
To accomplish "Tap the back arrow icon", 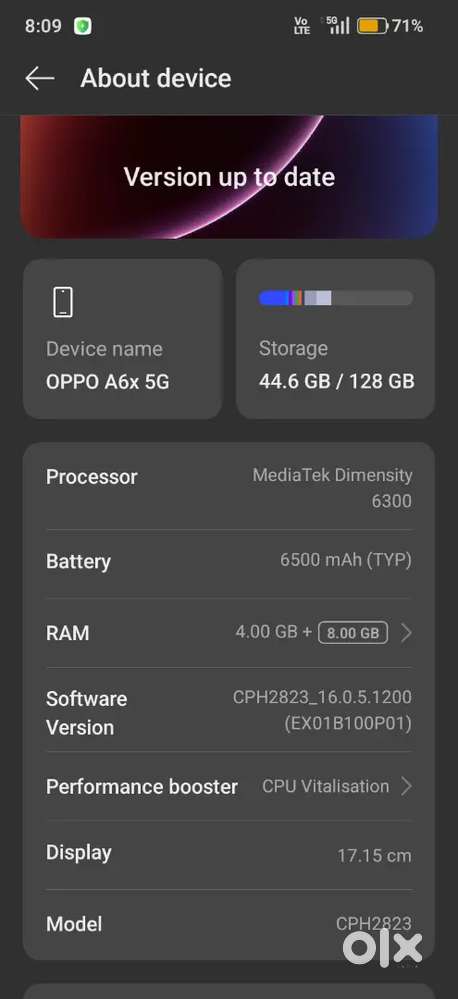I will pyautogui.click(x=39, y=78).
